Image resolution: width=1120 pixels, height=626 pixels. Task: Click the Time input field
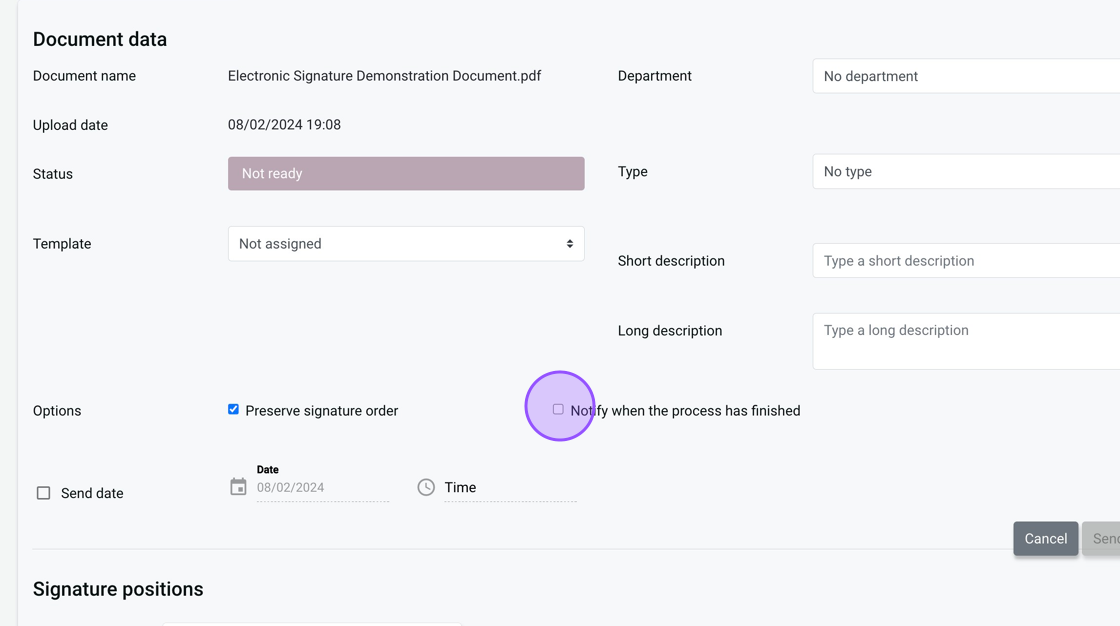pyautogui.click(x=510, y=488)
